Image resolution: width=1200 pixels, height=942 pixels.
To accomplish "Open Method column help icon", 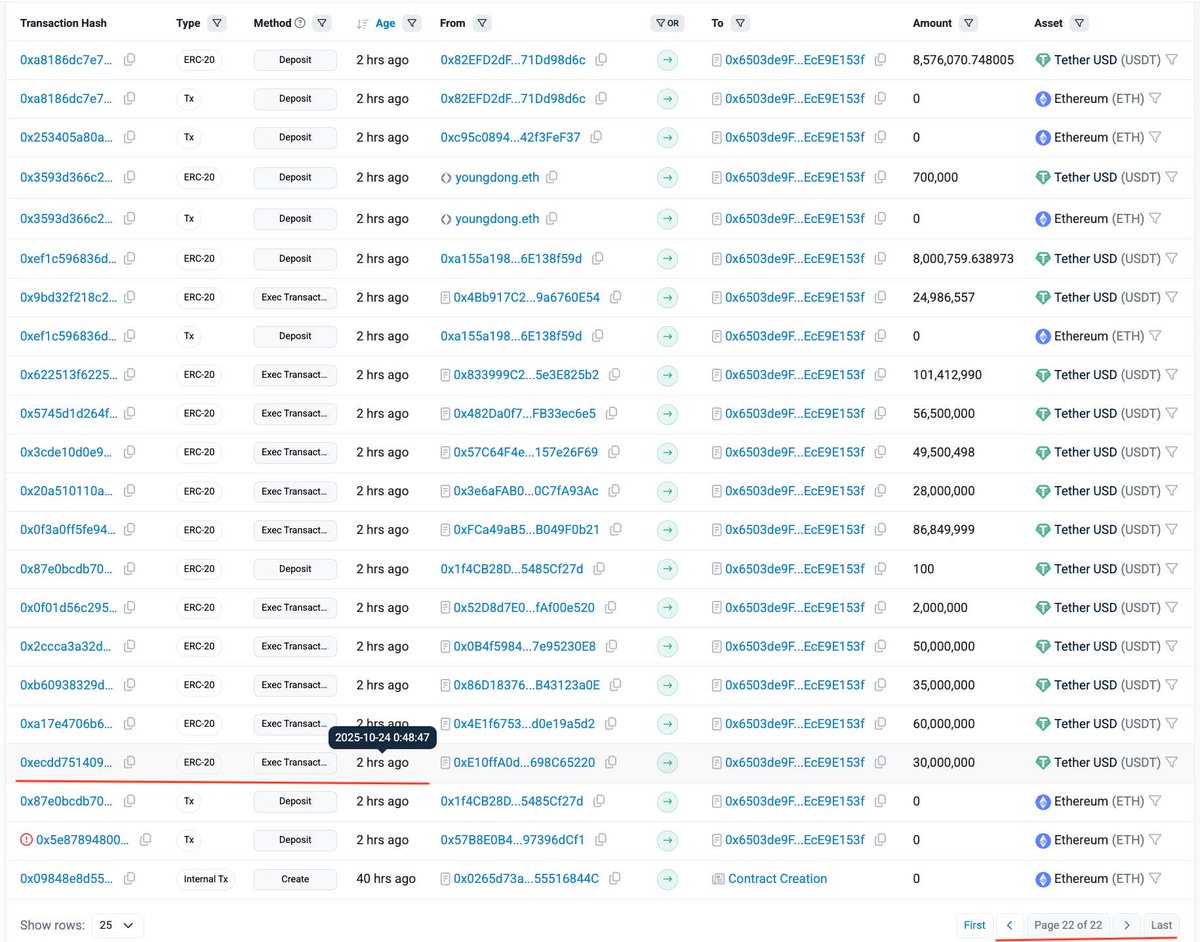I will pyautogui.click(x=300, y=23).
